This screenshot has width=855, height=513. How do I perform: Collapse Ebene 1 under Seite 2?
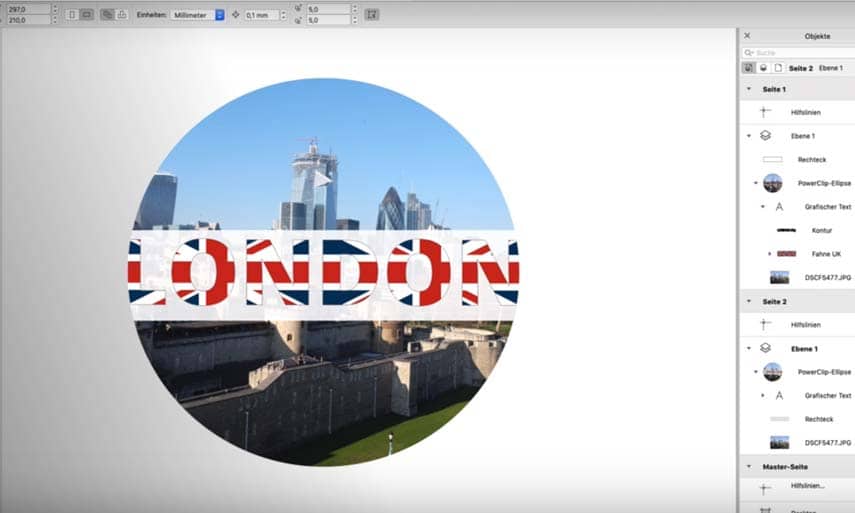coord(749,348)
